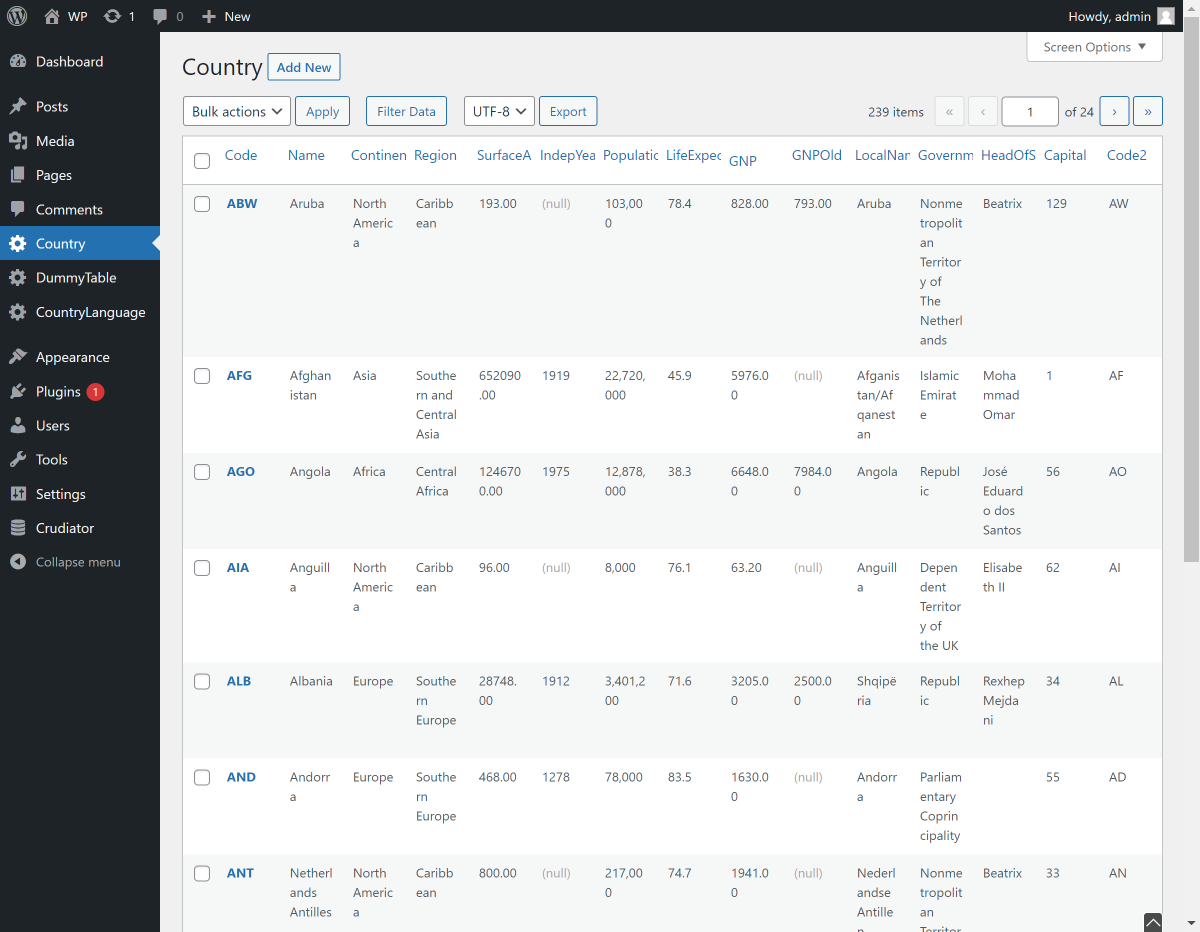Click the Crudiator database icon
This screenshot has height=932, width=1200.
18,528
